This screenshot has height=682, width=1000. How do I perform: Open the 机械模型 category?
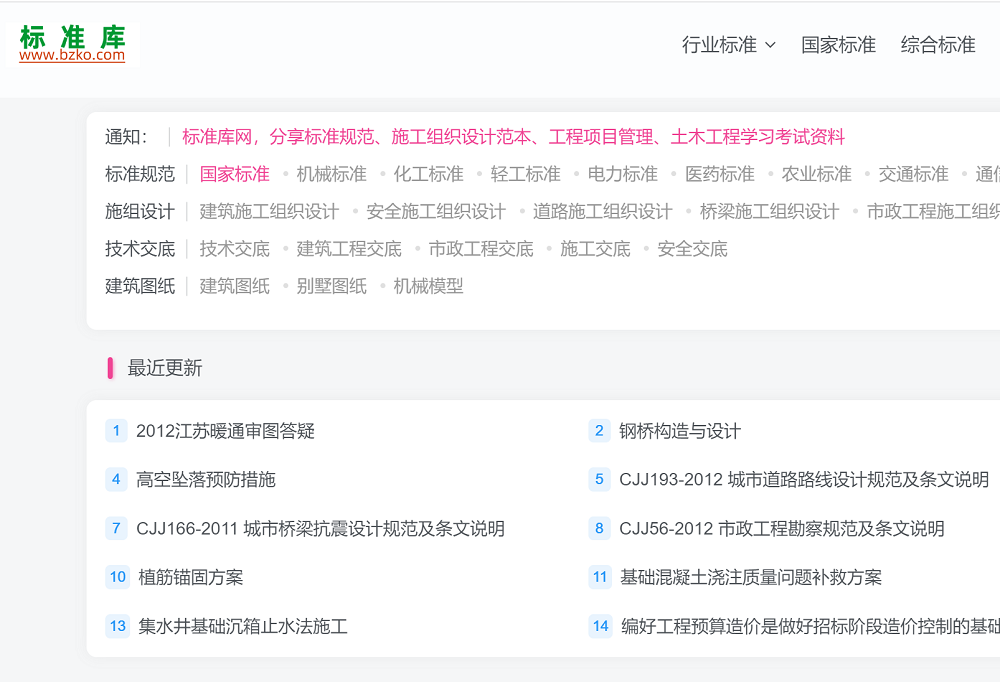point(428,286)
